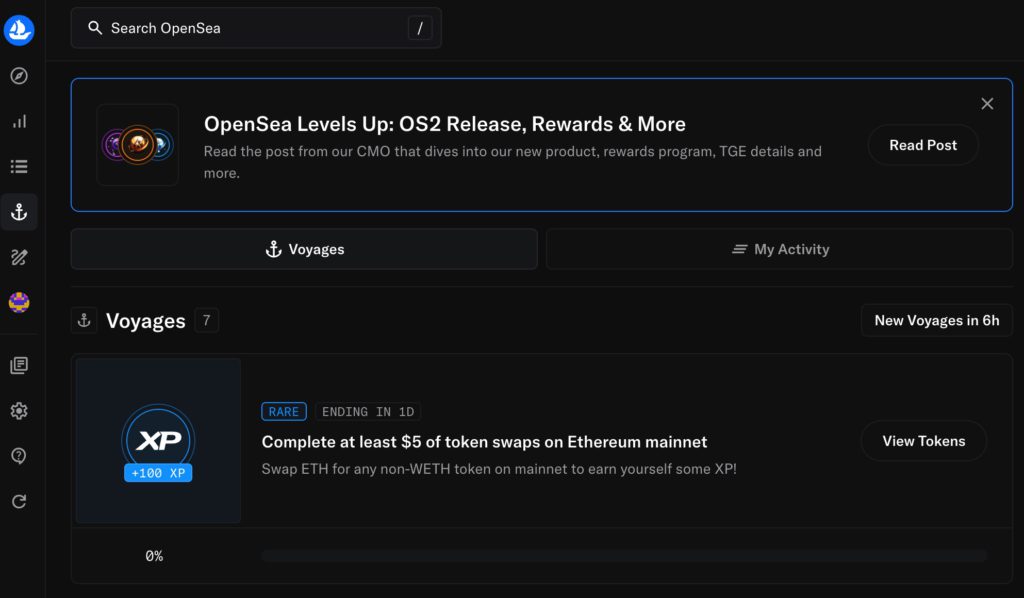Viewport: 1024px width, 598px height.
Task: Click the 0% progress value
Action: click(154, 556)
